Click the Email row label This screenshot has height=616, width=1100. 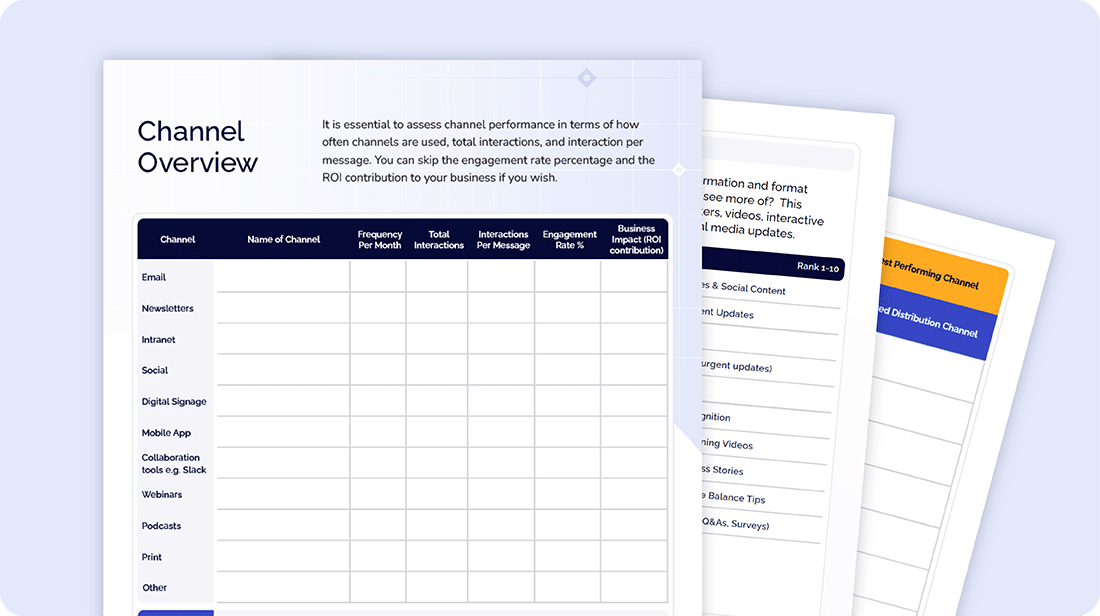(x=154, y=277)
